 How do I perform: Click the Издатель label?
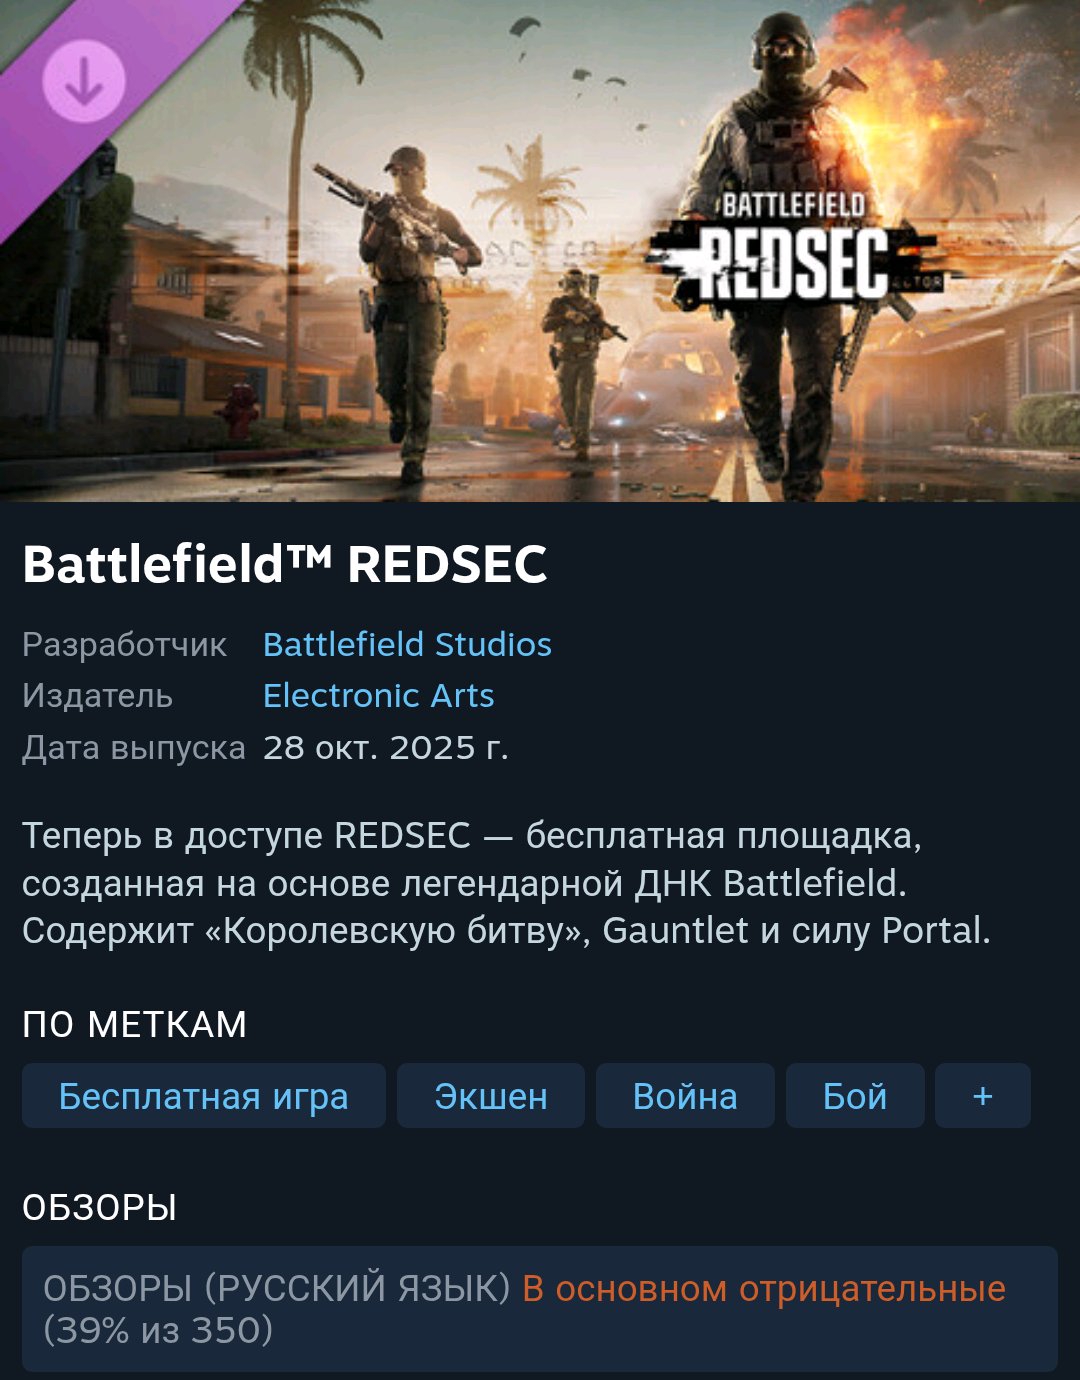coord(97,696)
